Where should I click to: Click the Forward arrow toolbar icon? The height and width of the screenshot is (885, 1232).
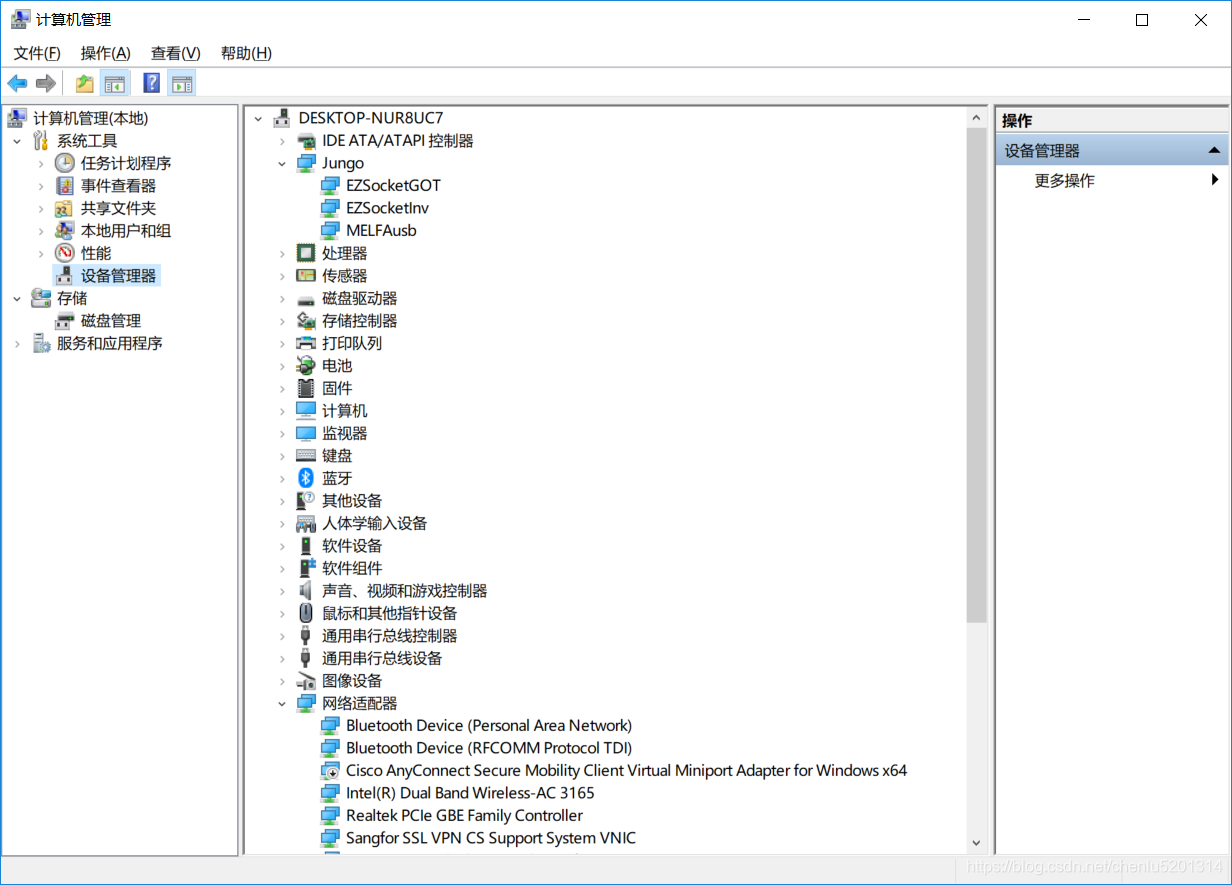tap(45, 83)
